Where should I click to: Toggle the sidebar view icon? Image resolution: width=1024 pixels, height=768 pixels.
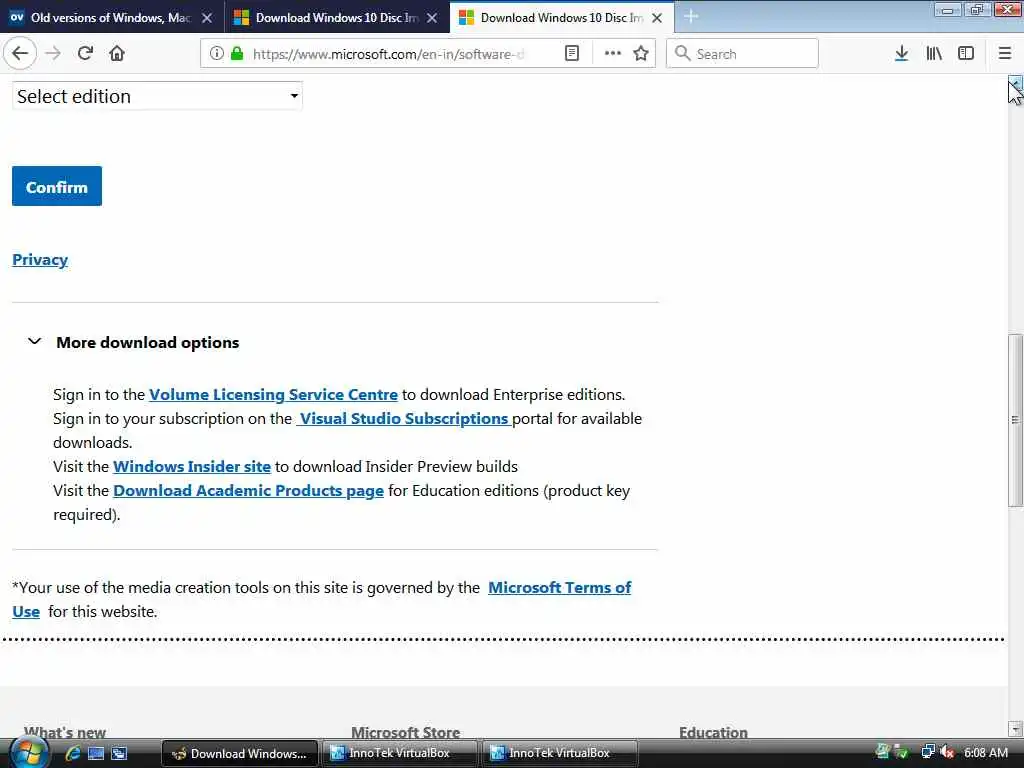(x=966, y=54)
